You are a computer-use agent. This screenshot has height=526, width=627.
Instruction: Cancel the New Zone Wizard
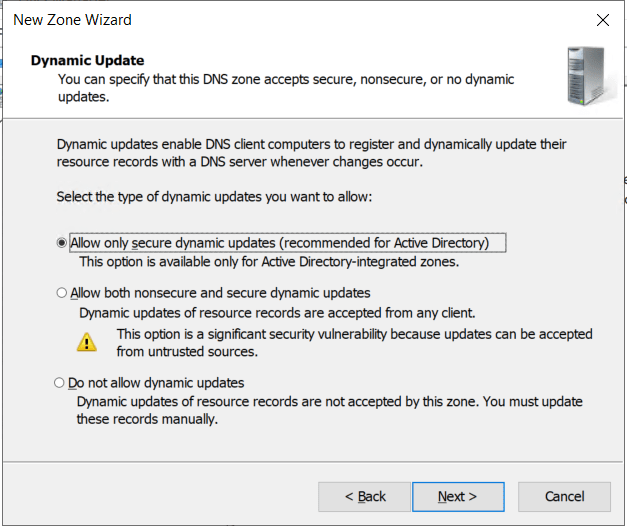[564, 496]
